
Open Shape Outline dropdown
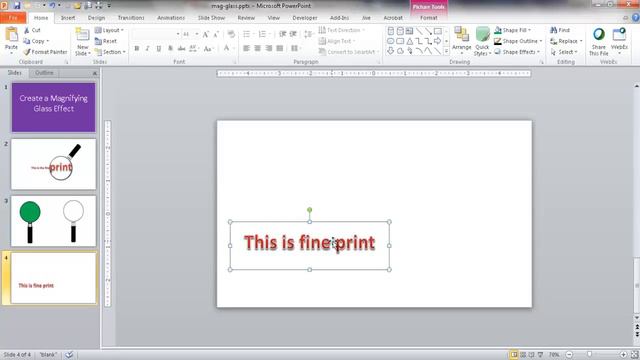pyautogui.click(x=518, y=41)
